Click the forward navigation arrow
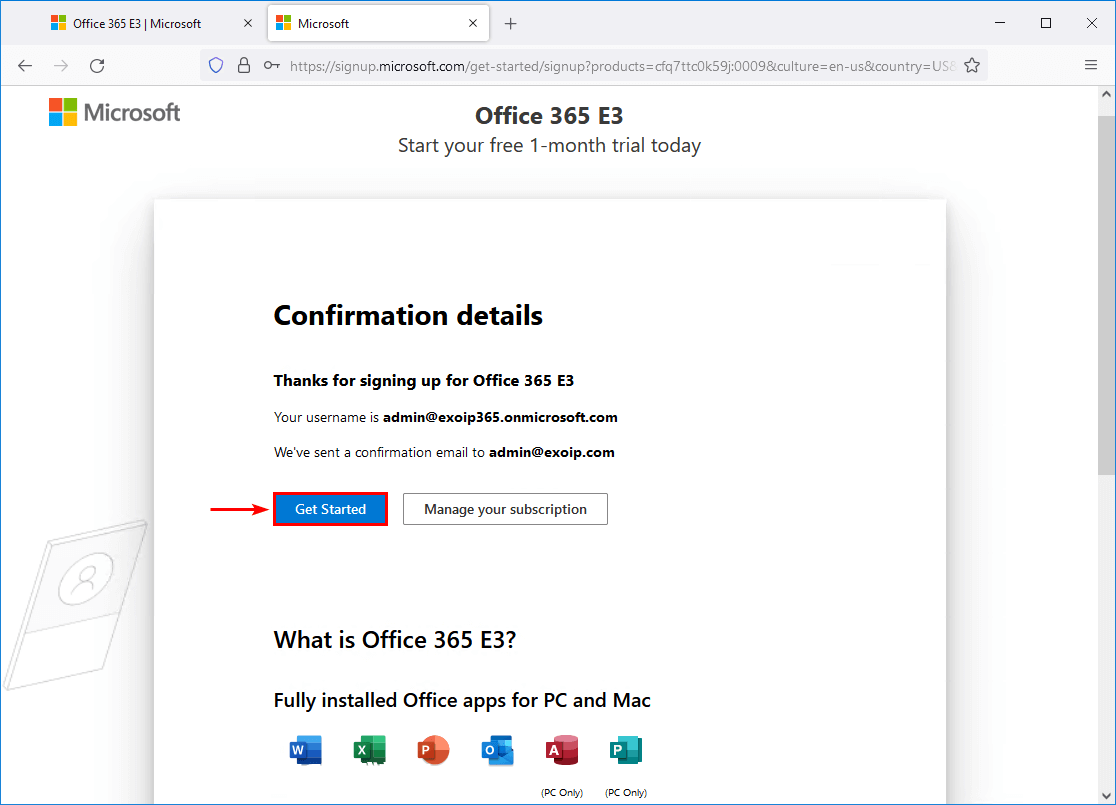 click(x=61, y=65)
